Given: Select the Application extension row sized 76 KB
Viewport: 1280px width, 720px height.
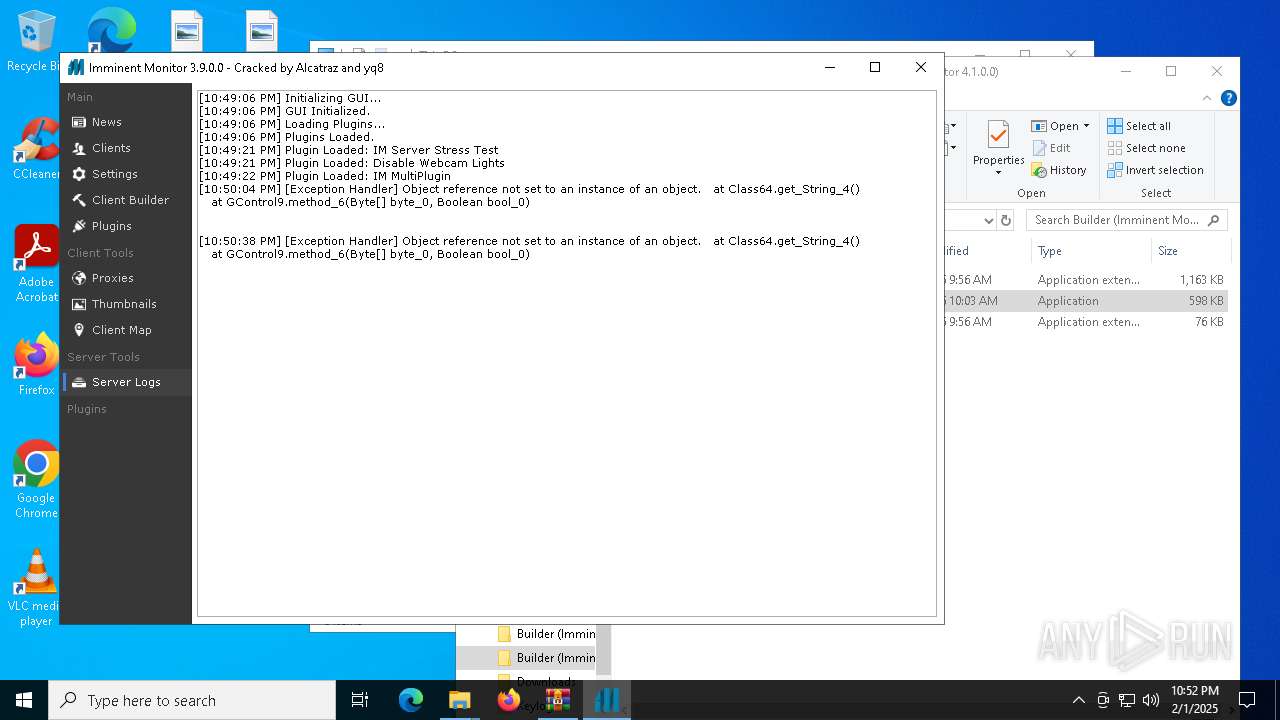Looking at the screenshot, I should pyautogui.click(x=1085, y=322).
